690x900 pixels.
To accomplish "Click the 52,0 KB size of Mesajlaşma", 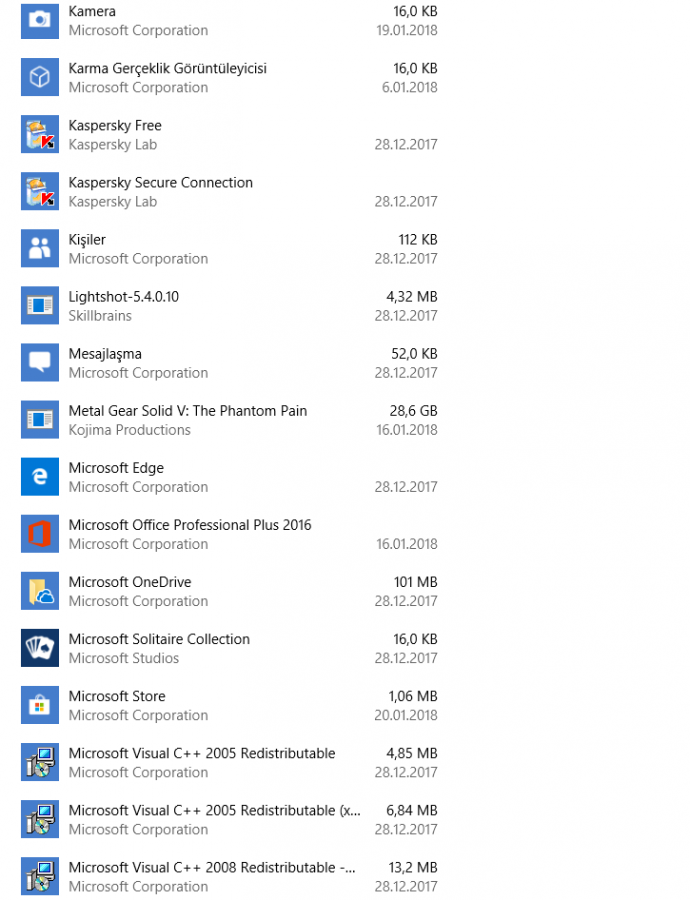I will (414, 354).
